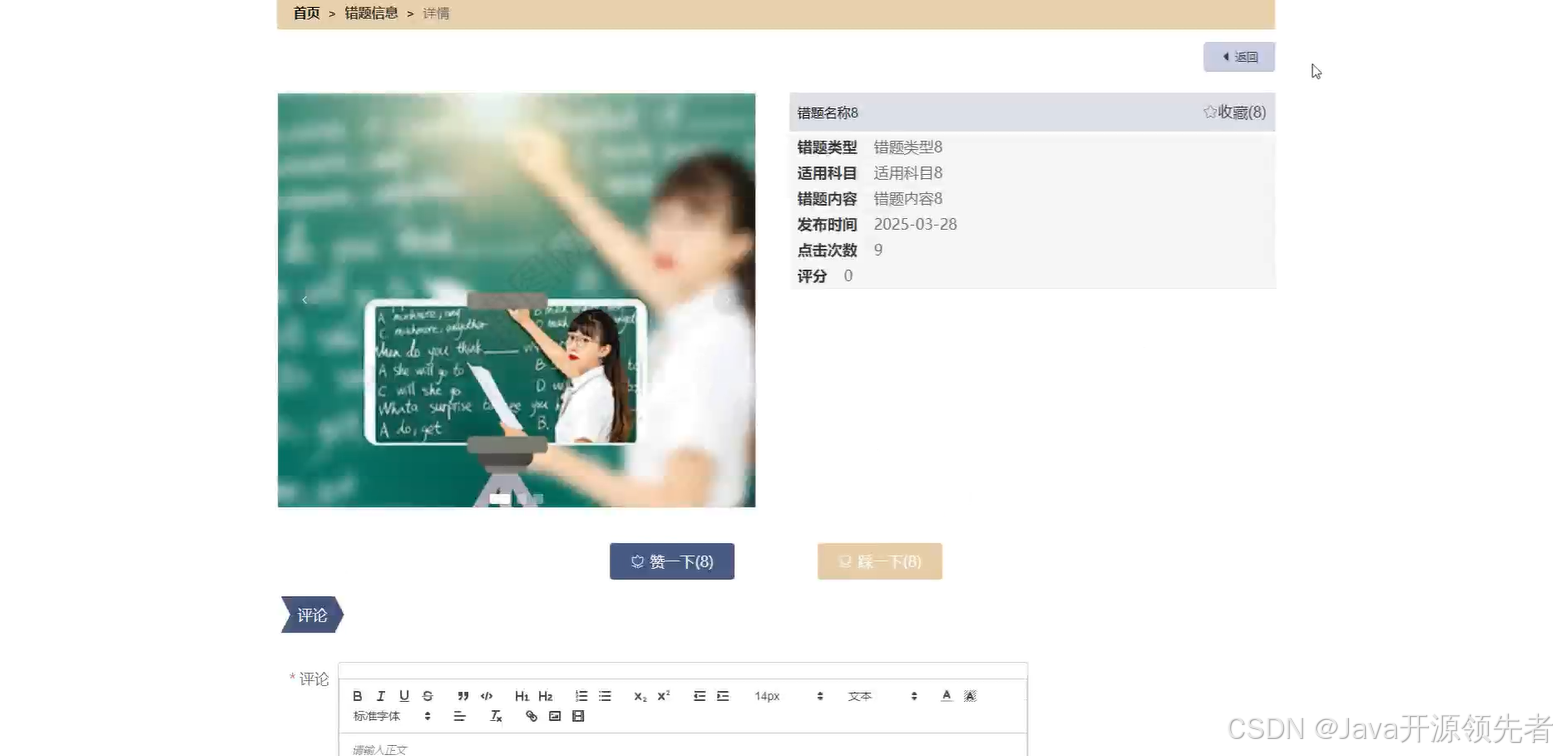Insert a bulleted list
The height and width of the screenshot is (756, 1557).
coord(605,696)
